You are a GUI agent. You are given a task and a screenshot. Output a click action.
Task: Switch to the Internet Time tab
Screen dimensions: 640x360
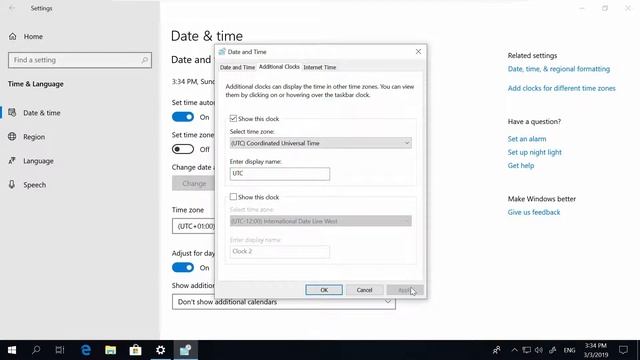[320, 67]
